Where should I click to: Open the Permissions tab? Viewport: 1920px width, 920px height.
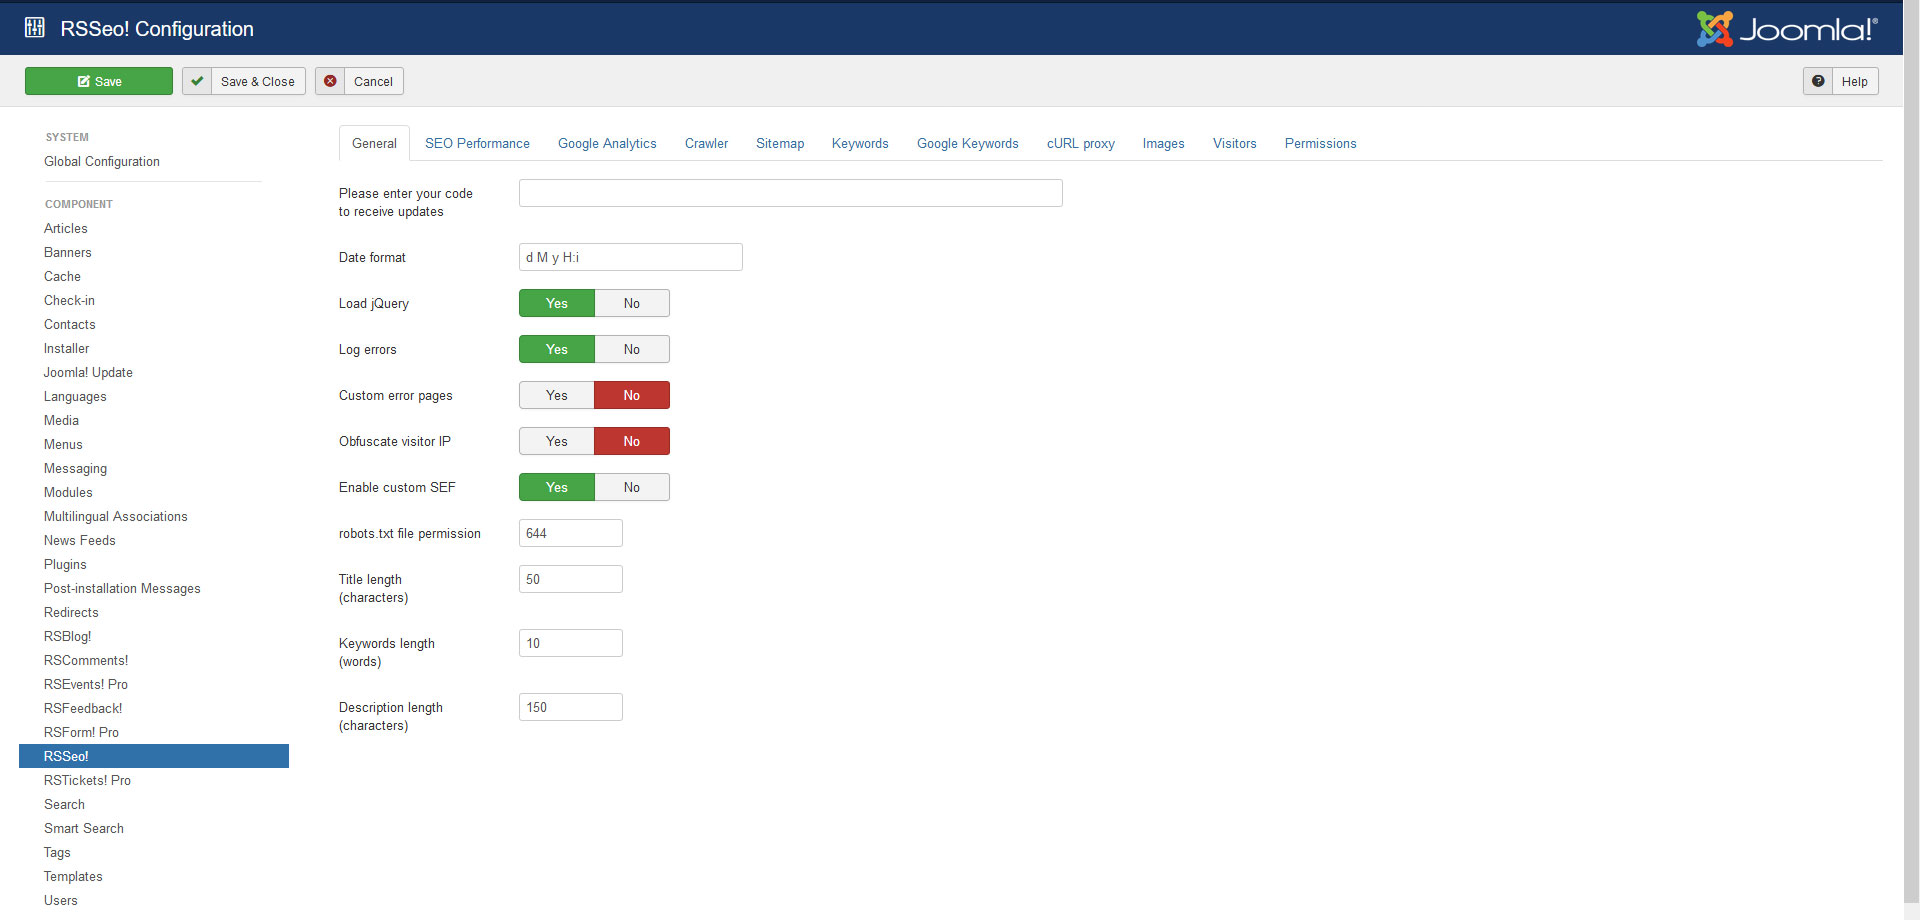[x=1321, y=143]
